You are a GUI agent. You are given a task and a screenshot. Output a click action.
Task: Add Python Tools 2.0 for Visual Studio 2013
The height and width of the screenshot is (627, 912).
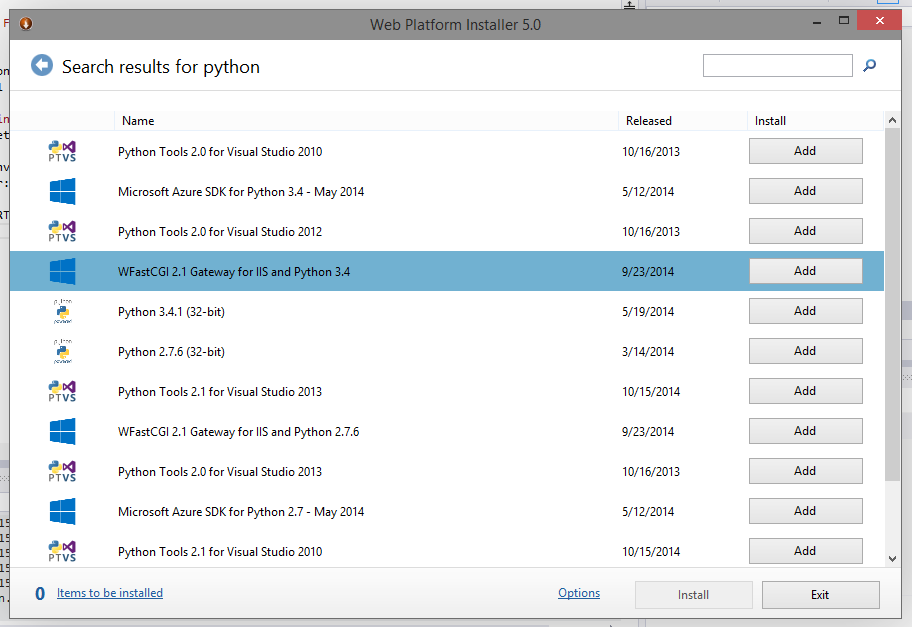point(806,471)
